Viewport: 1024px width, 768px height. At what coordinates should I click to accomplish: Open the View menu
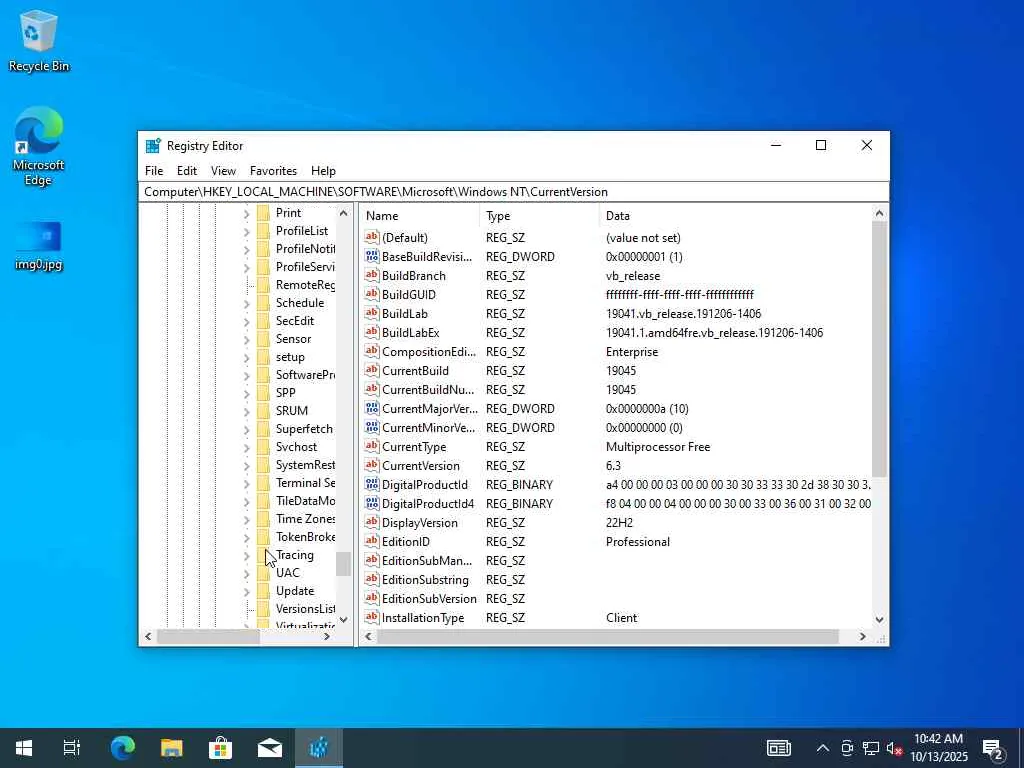[x=223, y=170]
